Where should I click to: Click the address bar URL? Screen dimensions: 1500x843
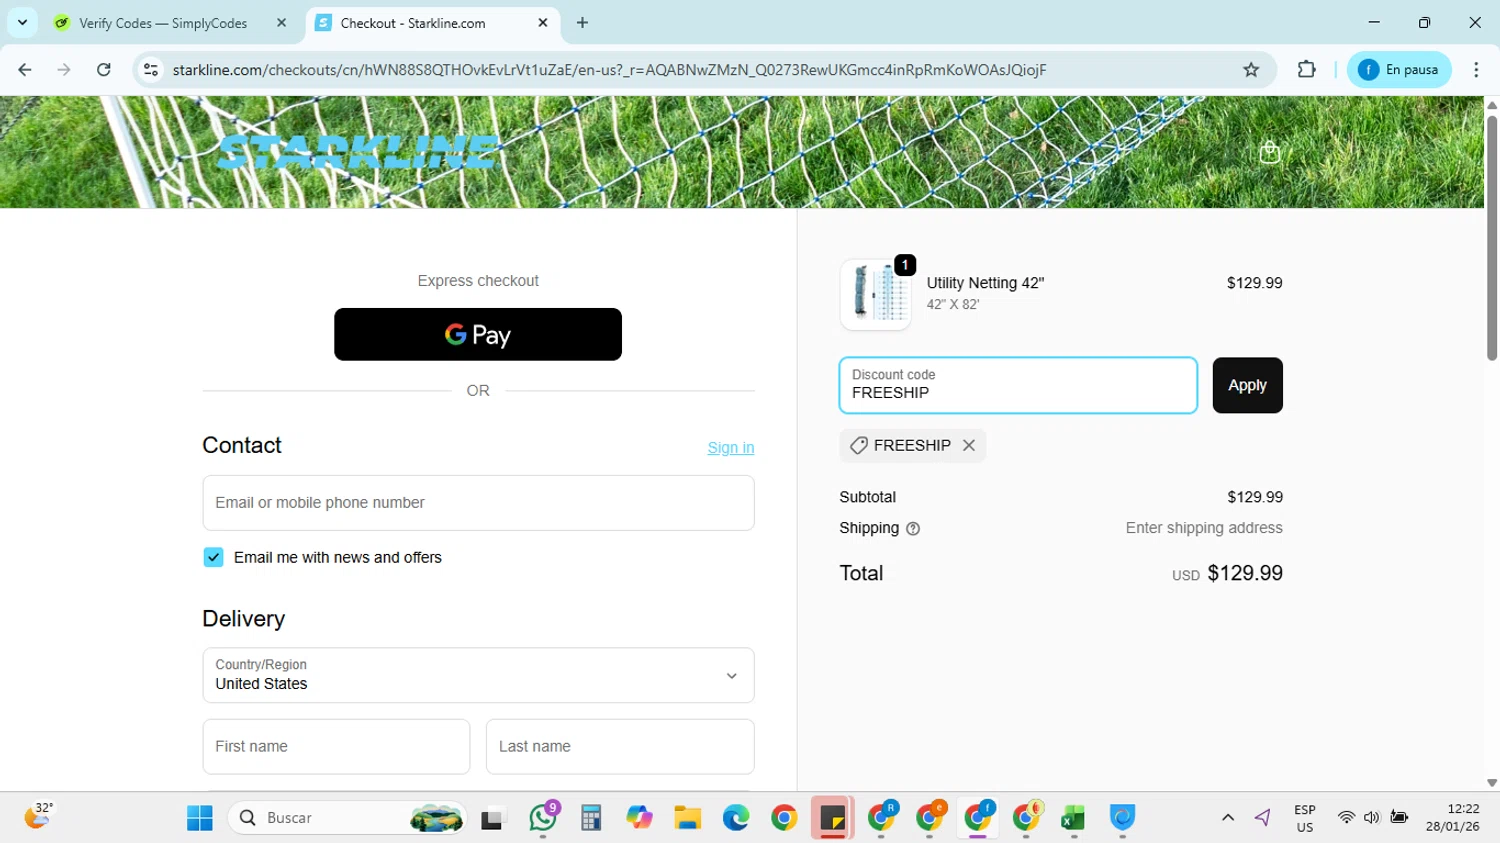tap(609, 70)
